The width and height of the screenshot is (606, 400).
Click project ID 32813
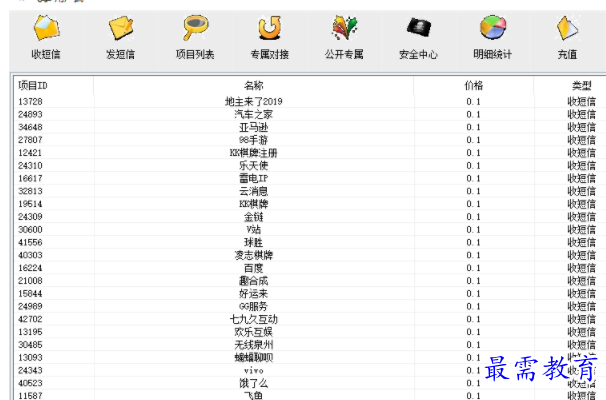click(x=30, y=191)
